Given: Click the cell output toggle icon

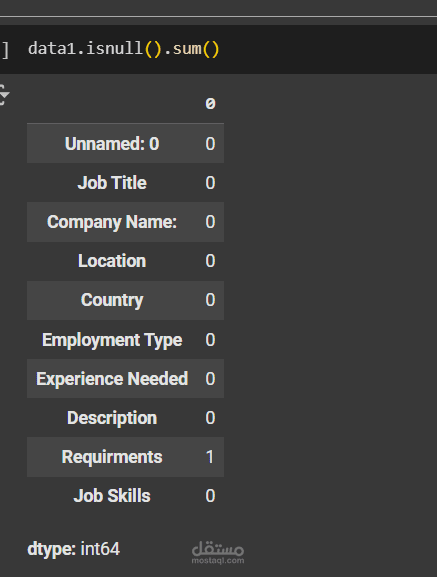Looking at the screenshot, I should tap(4, 95).
